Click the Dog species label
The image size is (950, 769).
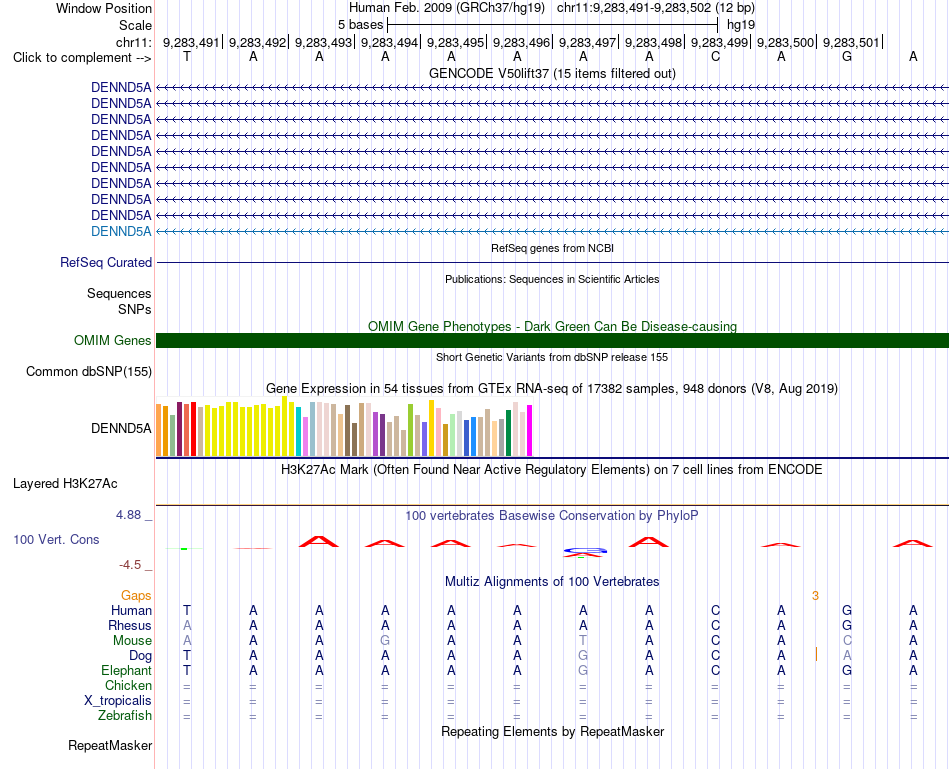pos(141,656)
